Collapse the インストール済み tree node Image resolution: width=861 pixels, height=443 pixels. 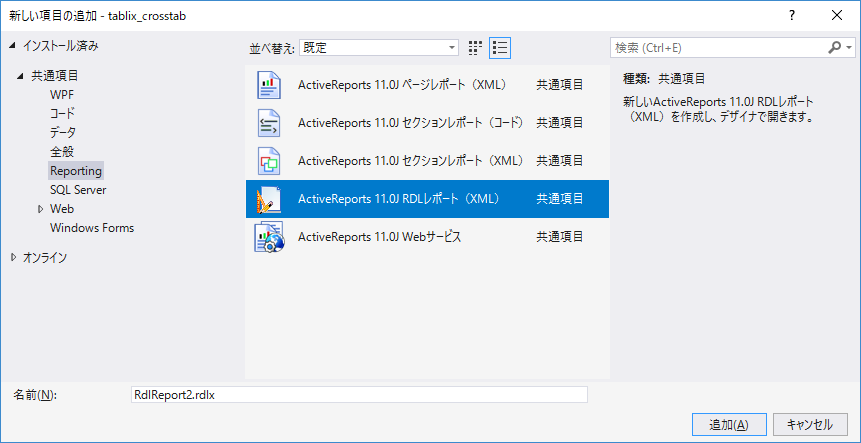[x=13, y=47]
